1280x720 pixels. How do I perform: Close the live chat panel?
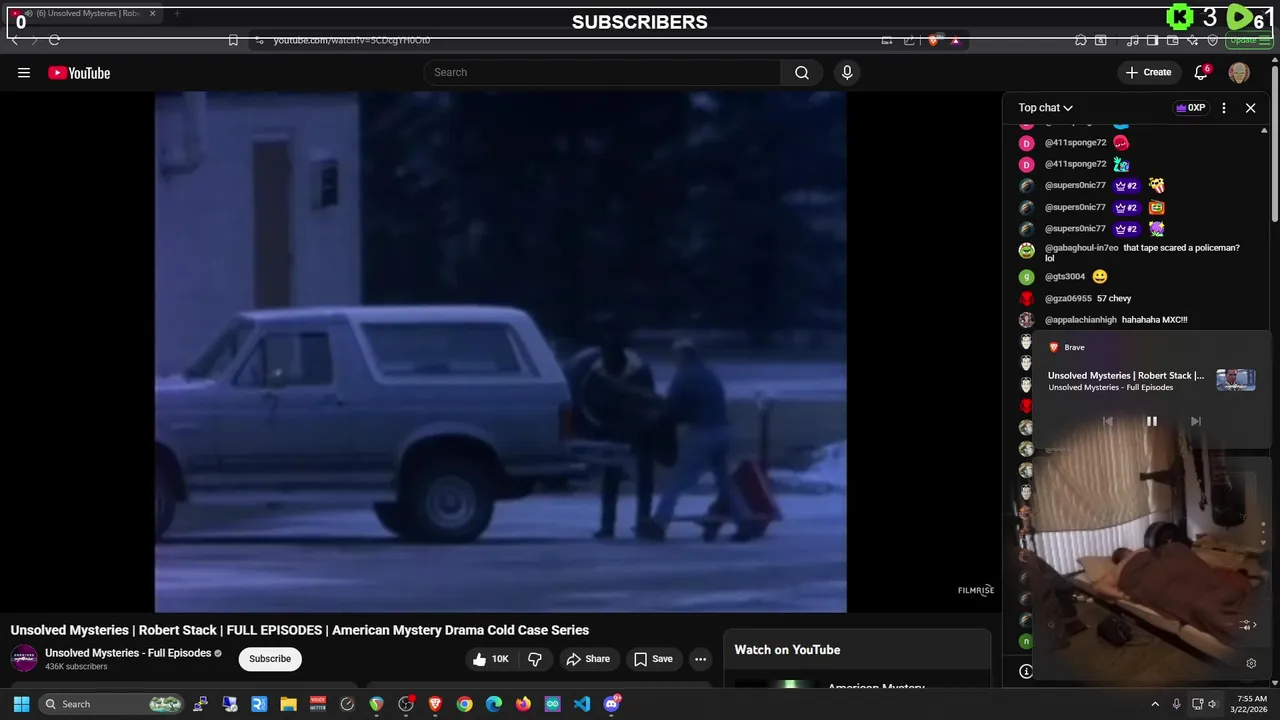[1250, 108]
